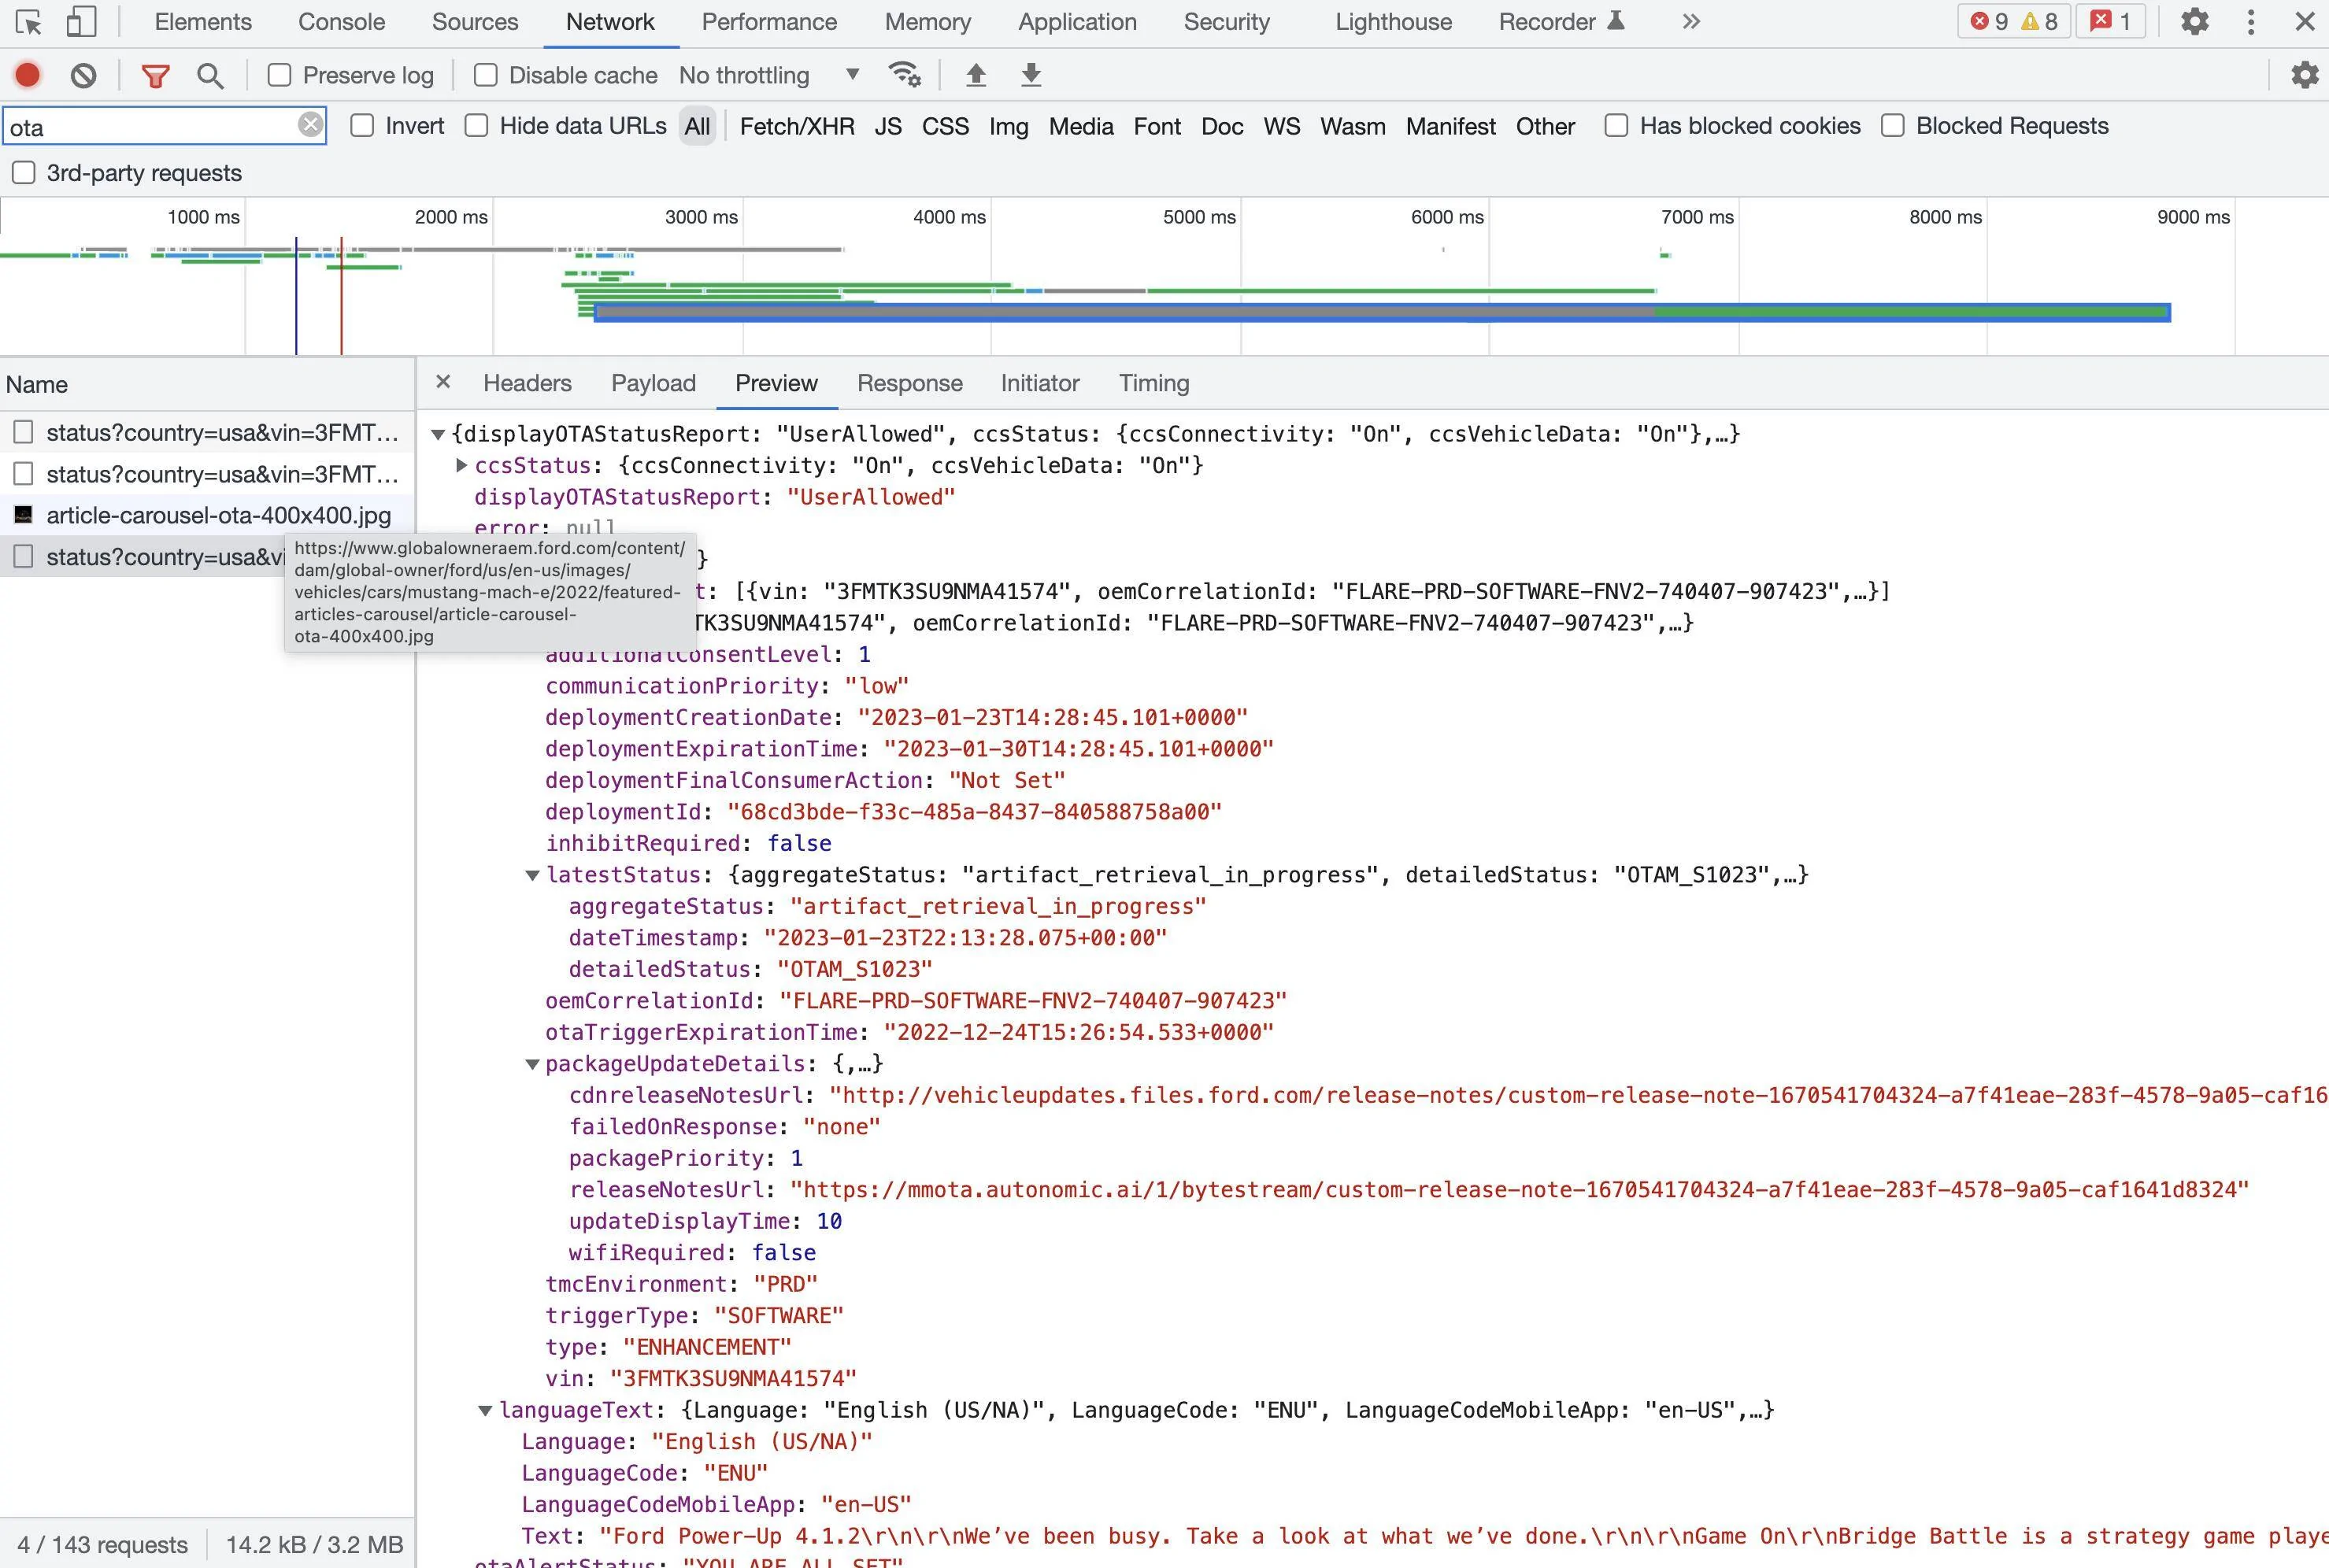Image resolution: width=2329 pixels, height=1568 pixels.
Task: Click the 8 warnings counter icon
Action: [2040, 22]
